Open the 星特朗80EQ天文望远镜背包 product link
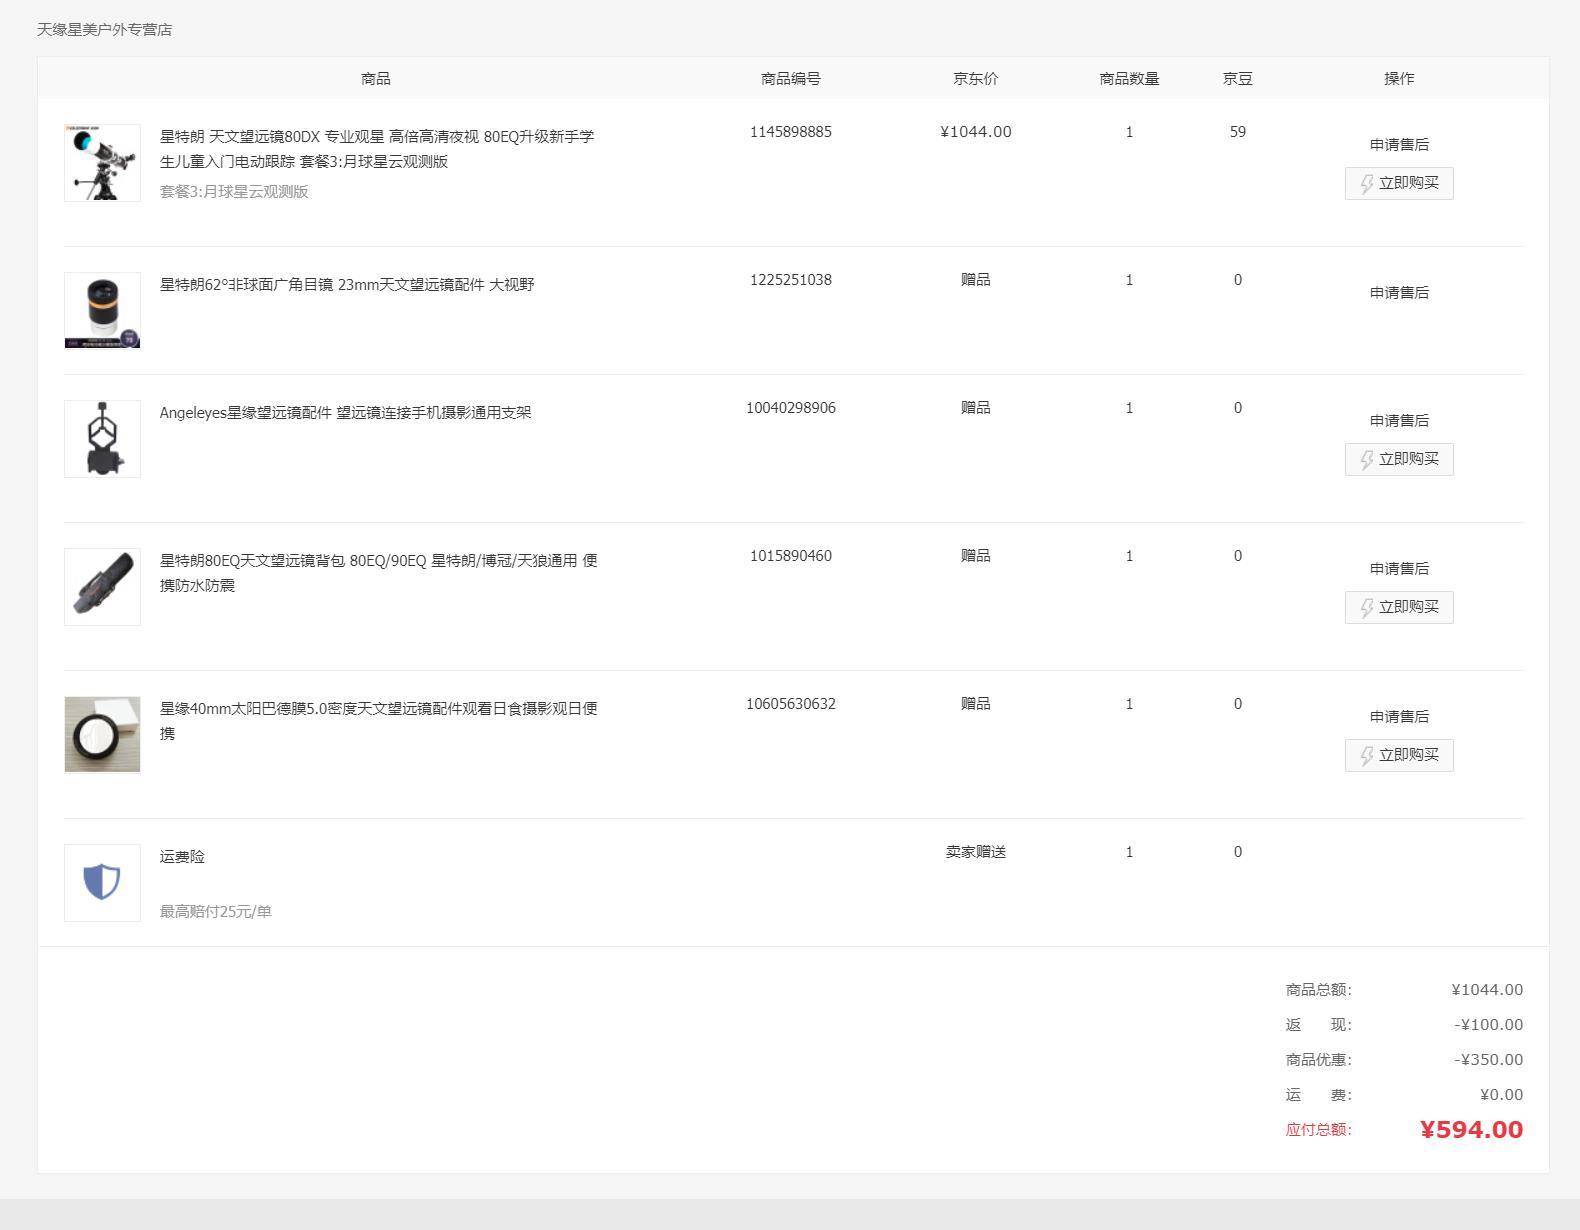This screenshot has height=1230, width=1580. (379, 573)
